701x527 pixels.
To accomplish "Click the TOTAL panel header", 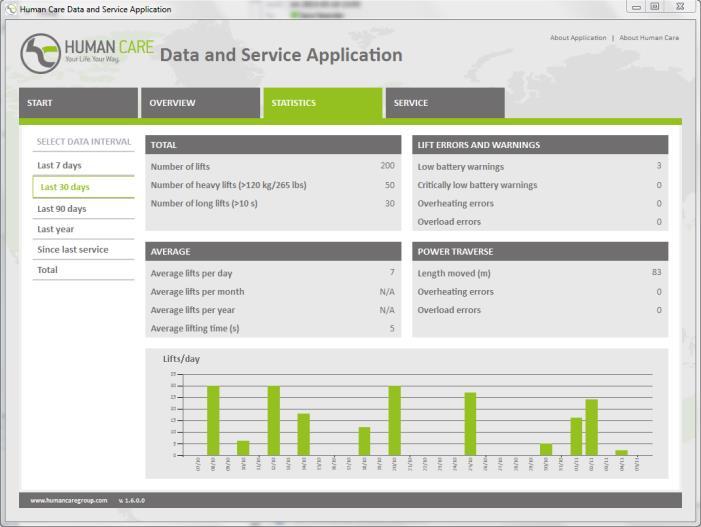I will click(x=273, y=145).
